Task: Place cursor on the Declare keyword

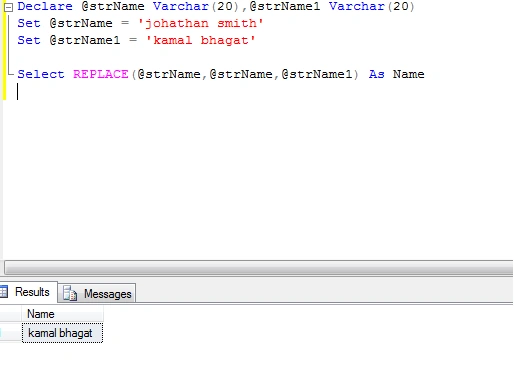Action: click(45, 7)
